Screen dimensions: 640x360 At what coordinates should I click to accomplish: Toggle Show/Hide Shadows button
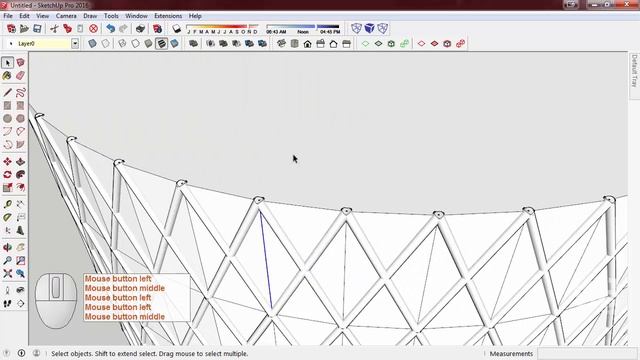(x=176, y=29)
